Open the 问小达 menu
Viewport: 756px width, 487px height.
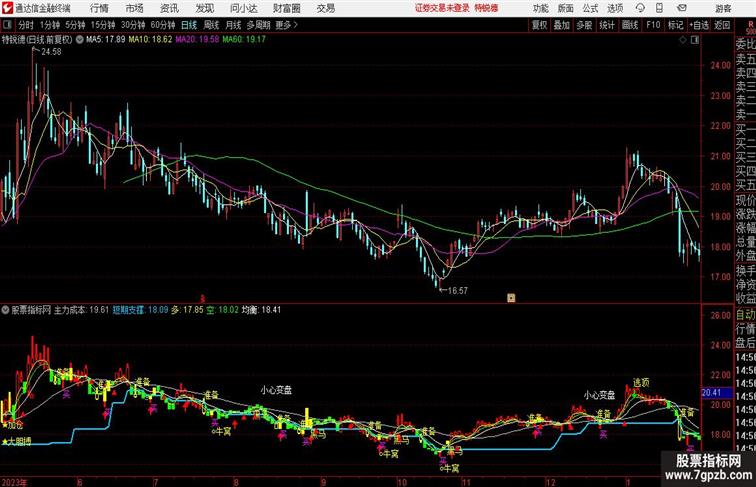tap(243, 8)
